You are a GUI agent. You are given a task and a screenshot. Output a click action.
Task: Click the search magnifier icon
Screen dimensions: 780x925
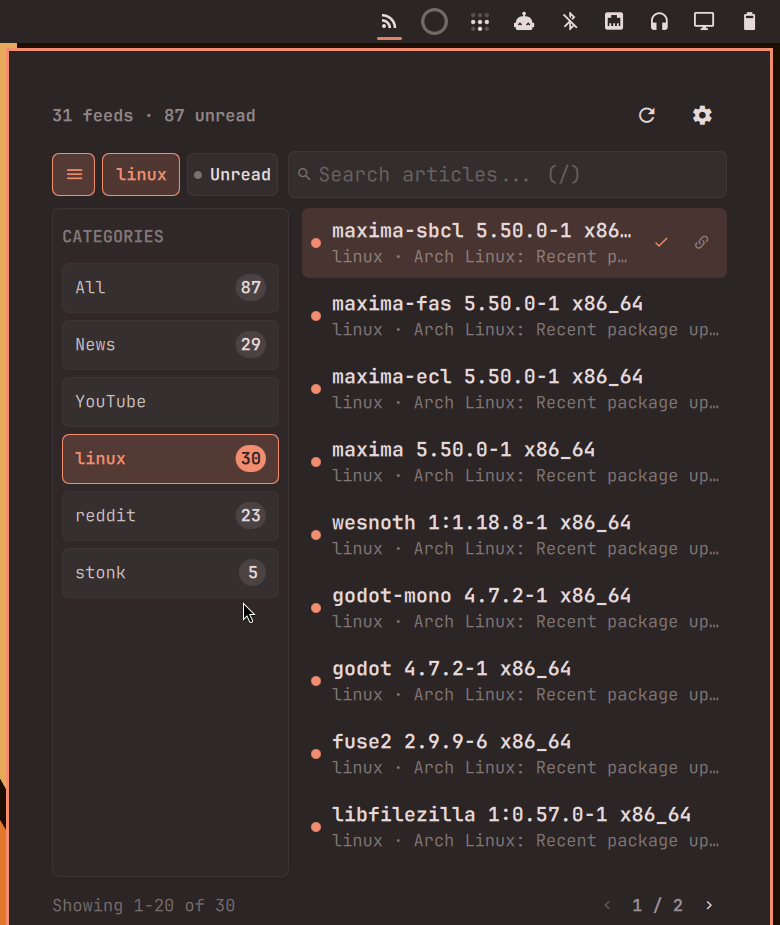[x=304, y=174]
